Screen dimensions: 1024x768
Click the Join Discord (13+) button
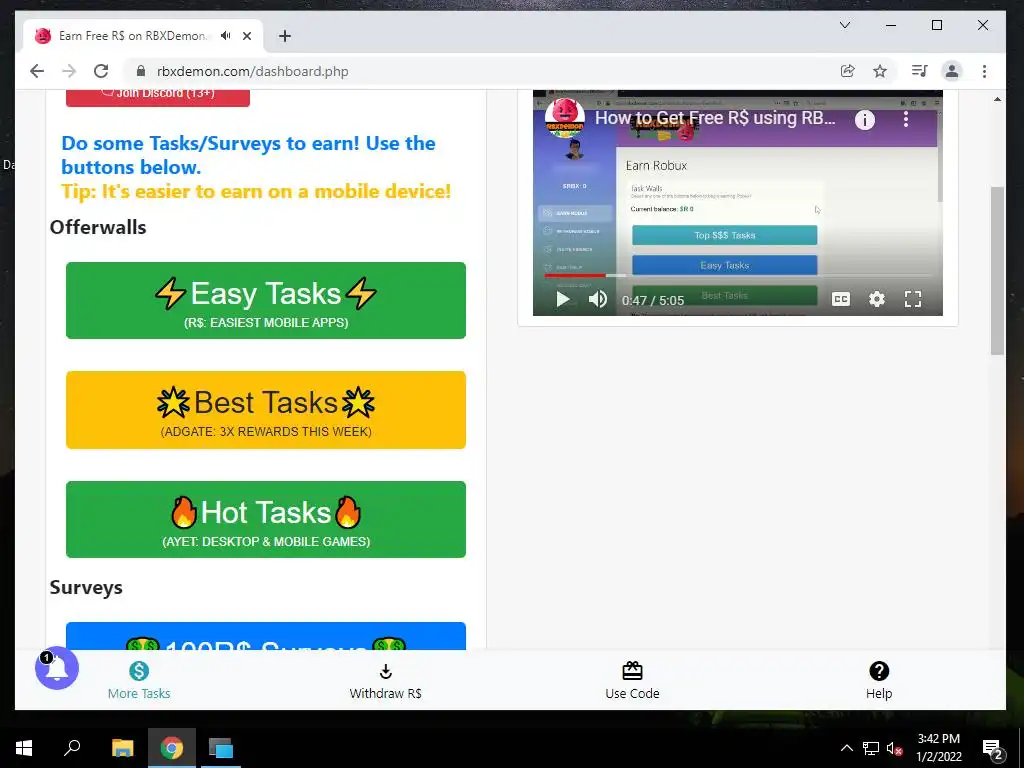158,97
